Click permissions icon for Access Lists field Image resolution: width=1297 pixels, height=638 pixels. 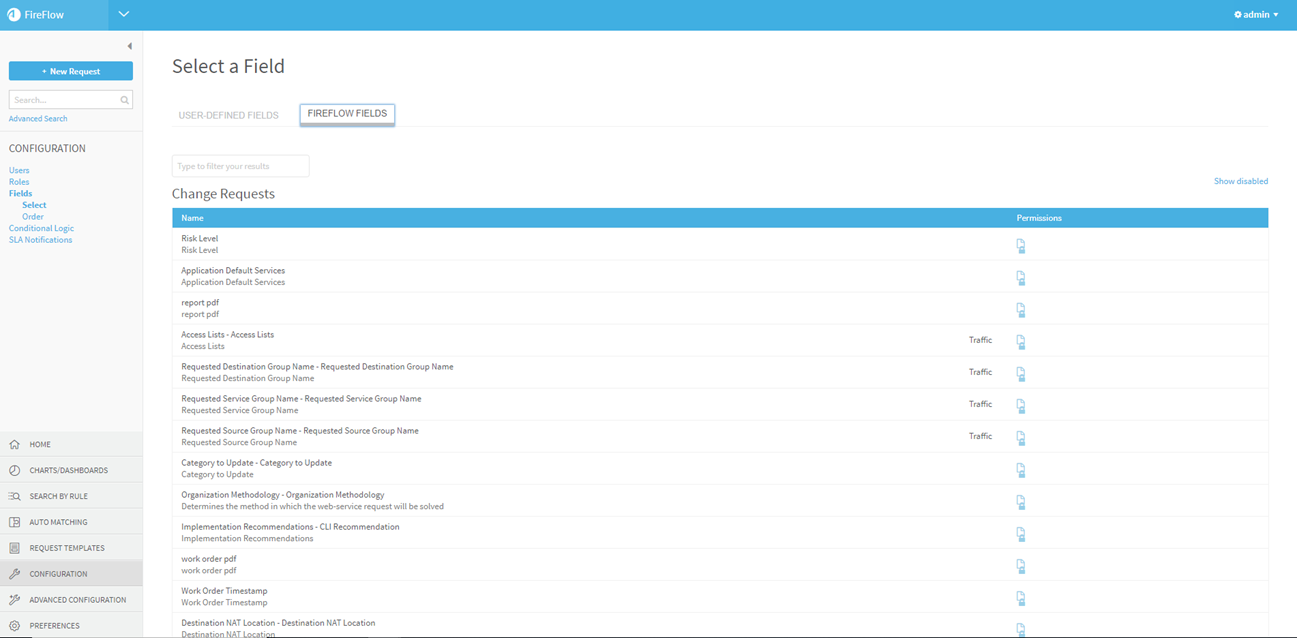point(1021,342)
